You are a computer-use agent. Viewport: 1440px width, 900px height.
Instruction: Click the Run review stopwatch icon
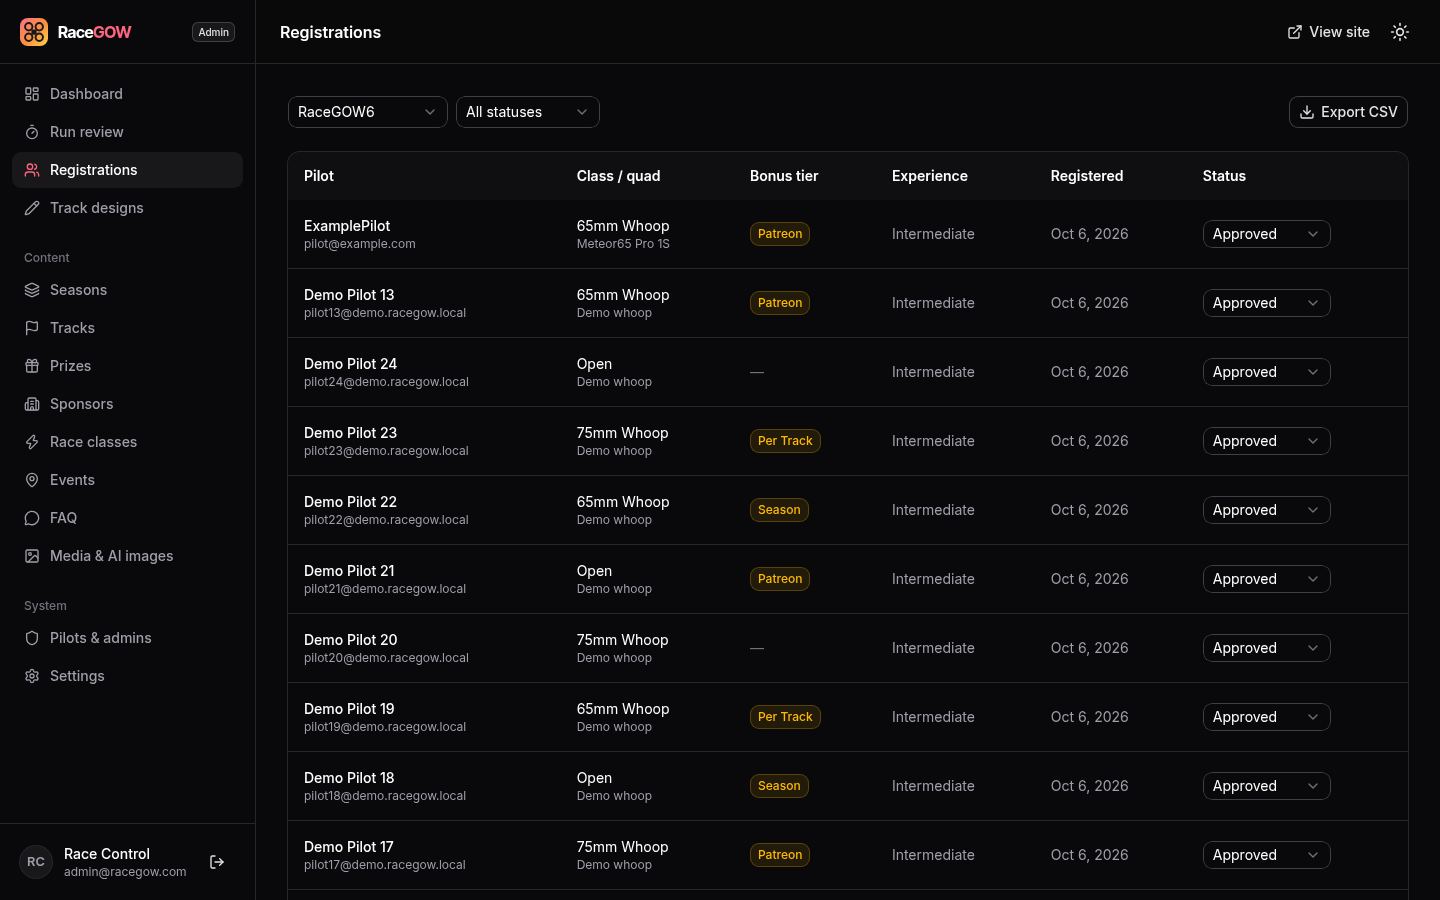pyautogui.click(x=32, y=132)
